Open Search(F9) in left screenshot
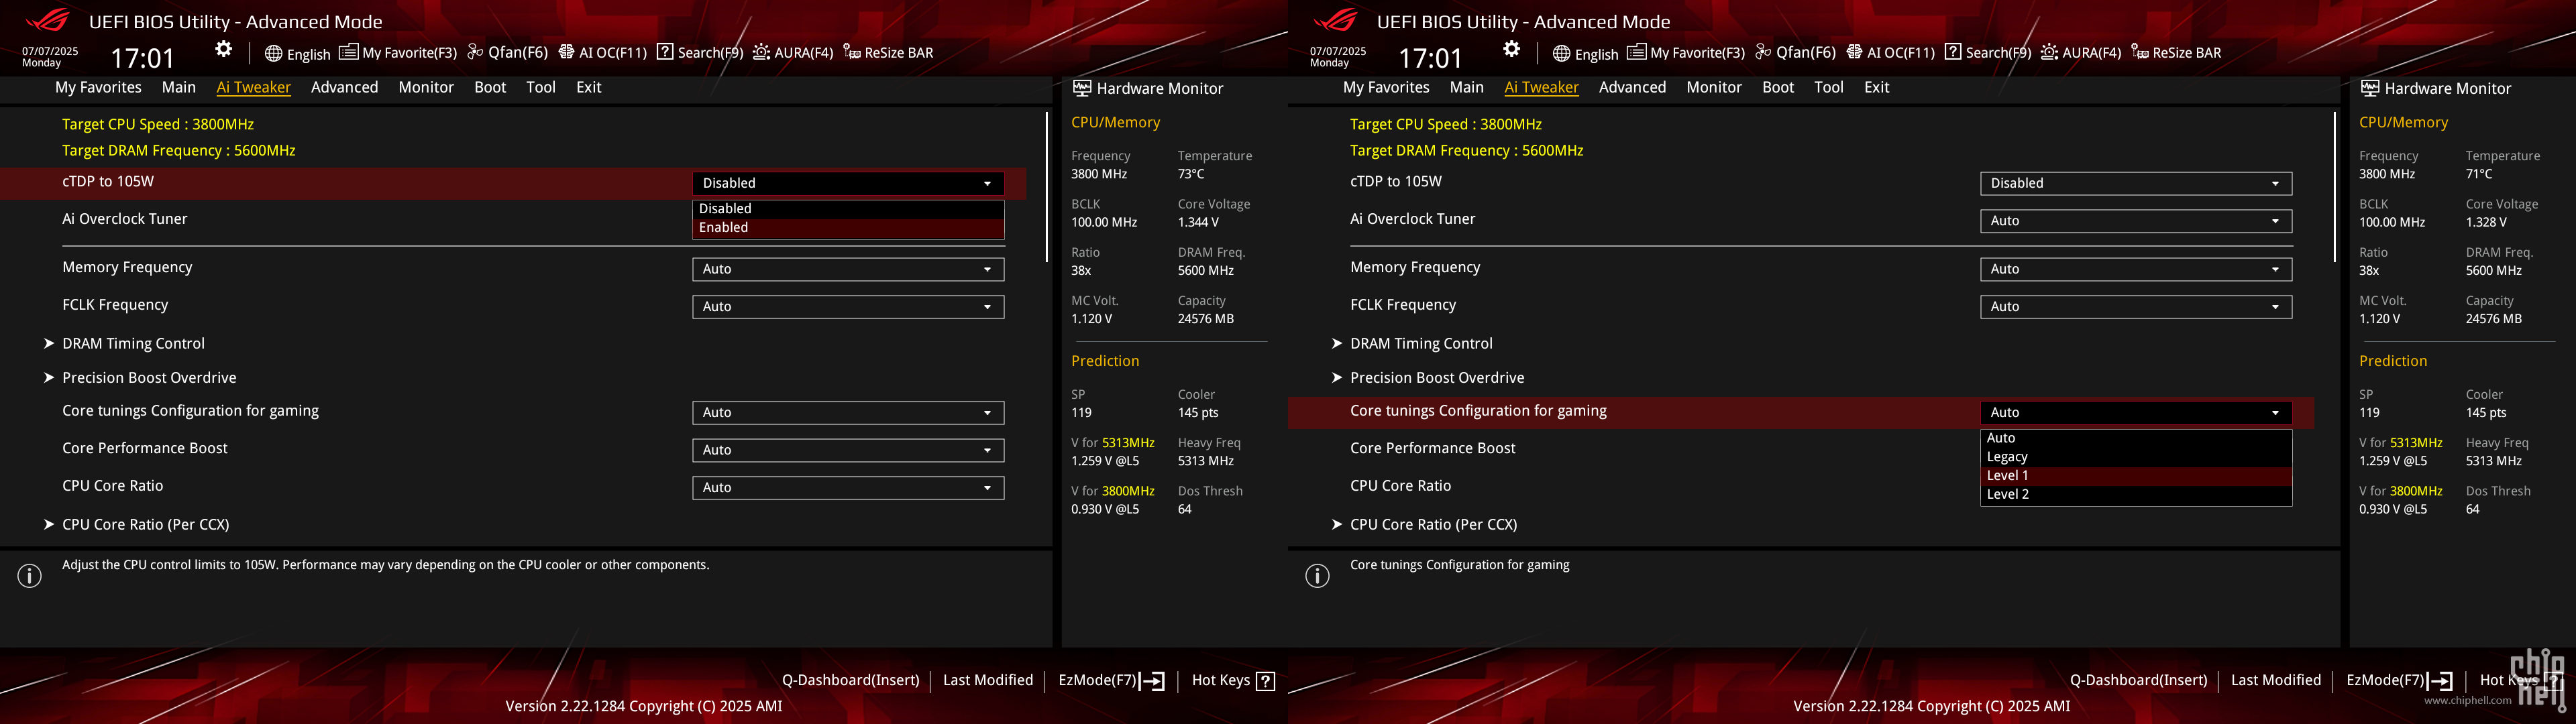Screen dimensions: 2576x724 pos(700,53)
